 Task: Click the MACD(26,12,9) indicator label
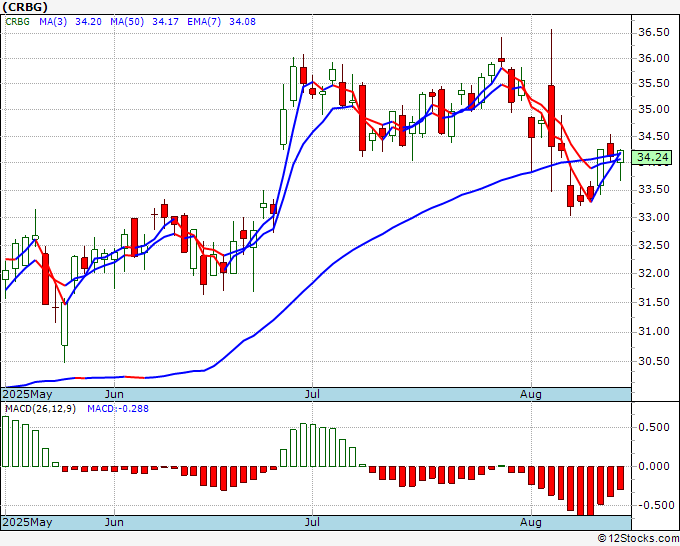tap(40, 409)
